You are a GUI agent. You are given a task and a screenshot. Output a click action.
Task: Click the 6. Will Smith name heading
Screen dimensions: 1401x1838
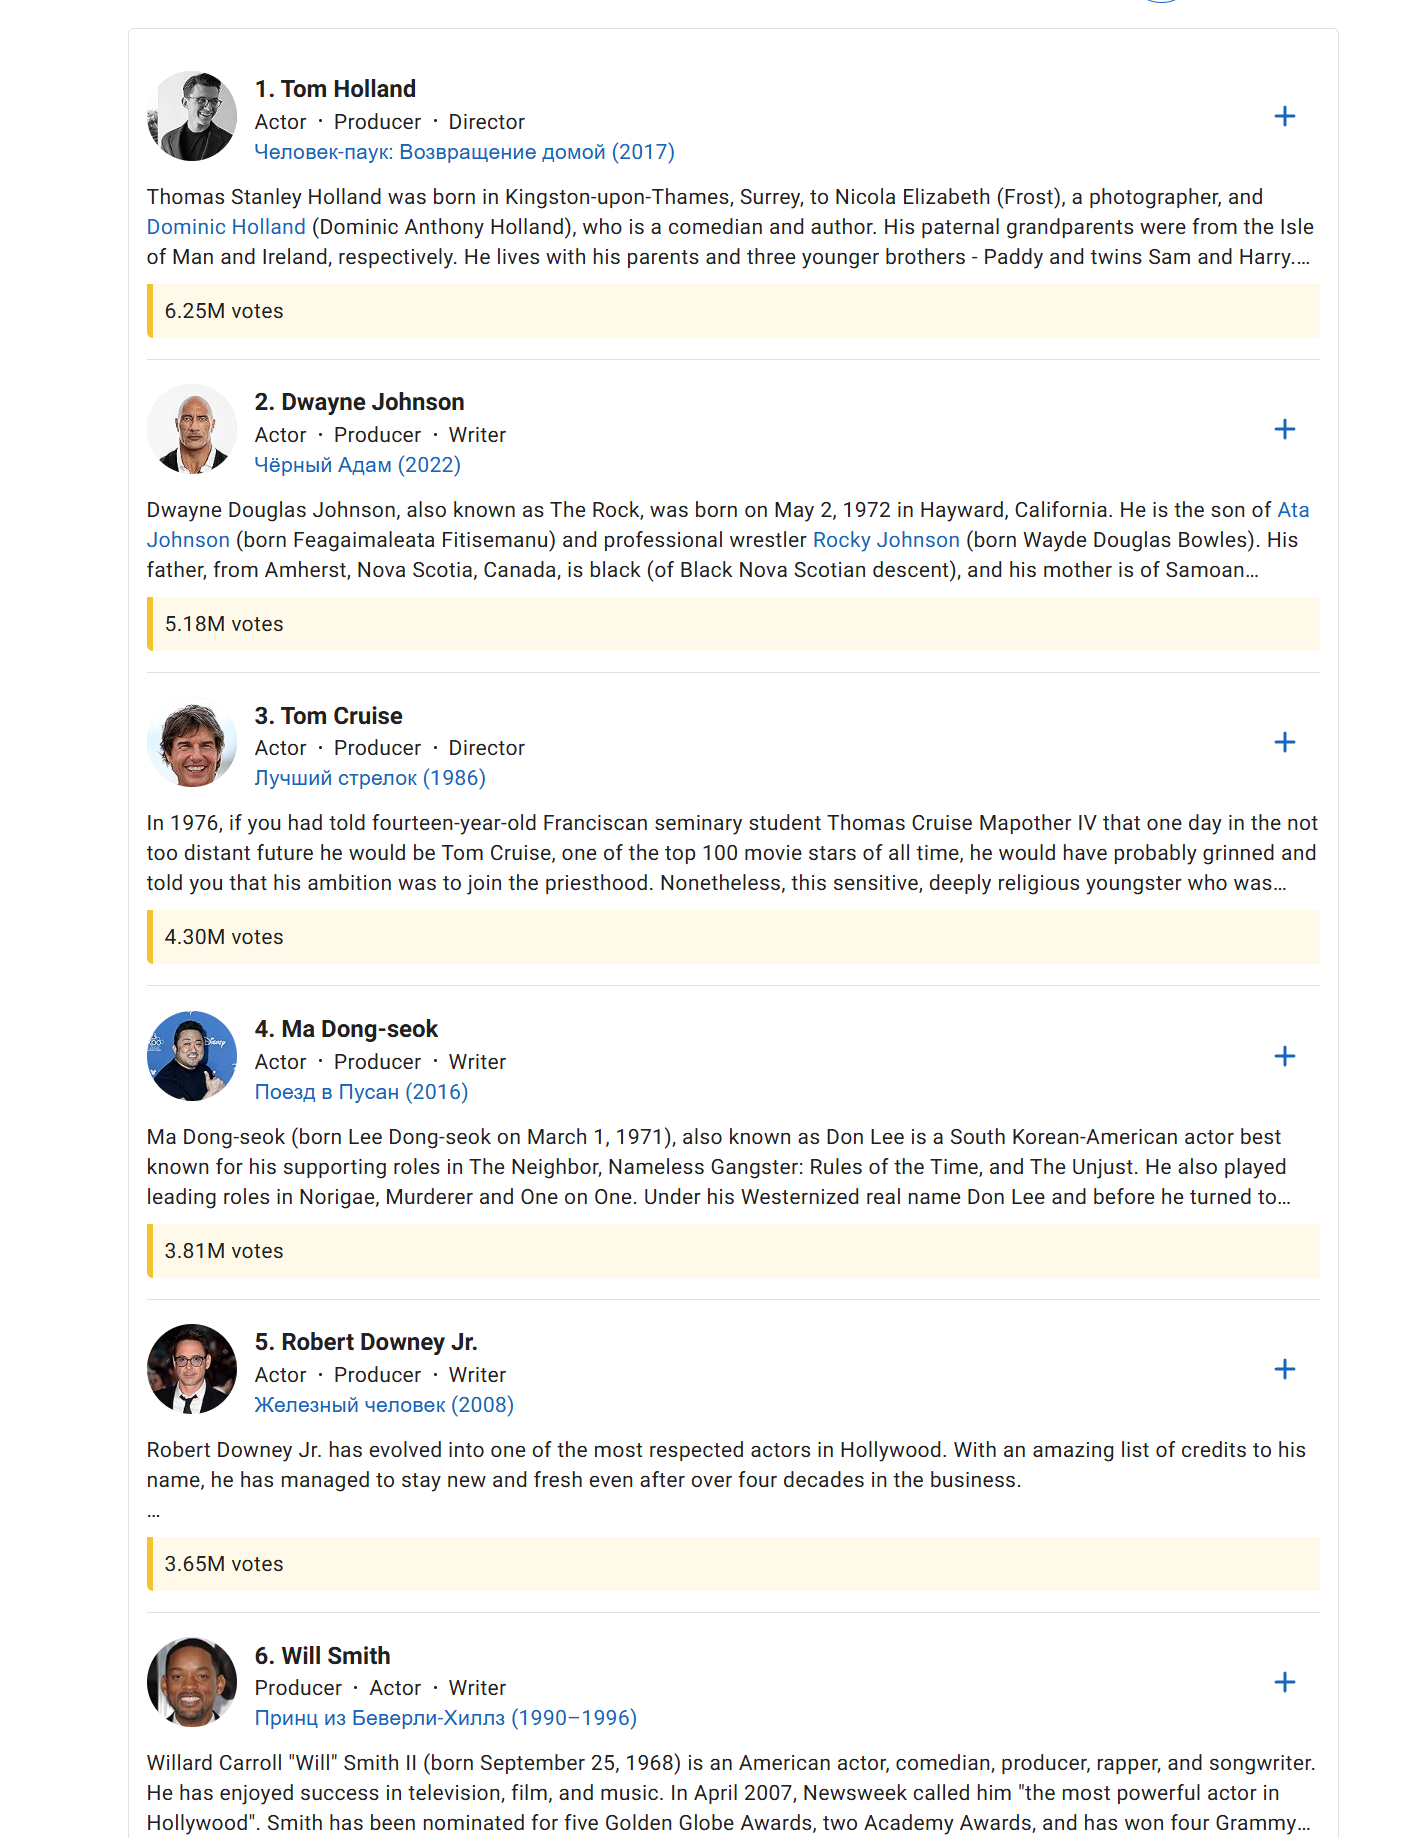pyautogui.click(x=322, y=1656)
